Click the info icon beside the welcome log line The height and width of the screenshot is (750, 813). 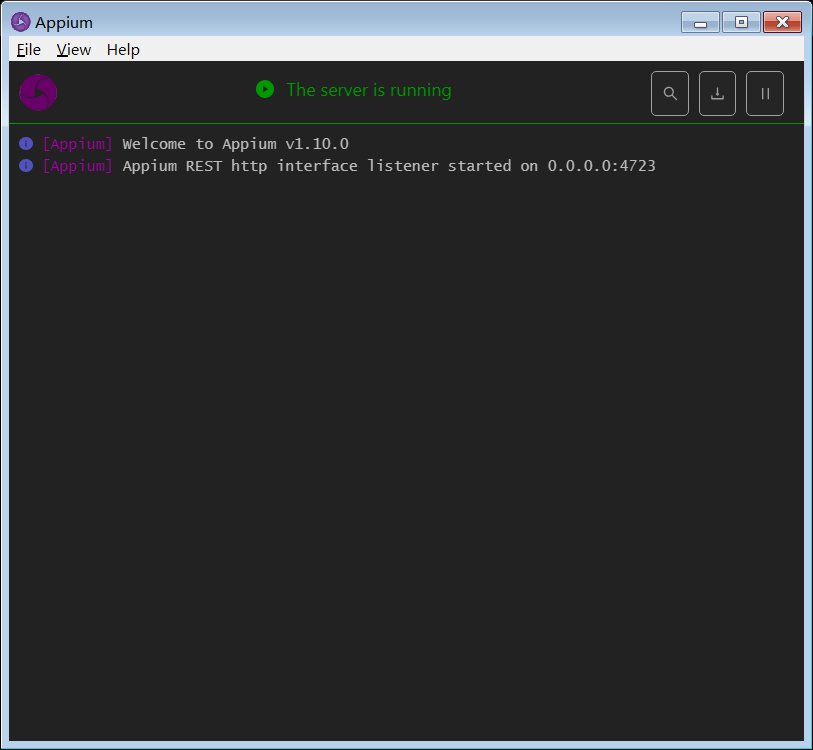pos(25,143)
